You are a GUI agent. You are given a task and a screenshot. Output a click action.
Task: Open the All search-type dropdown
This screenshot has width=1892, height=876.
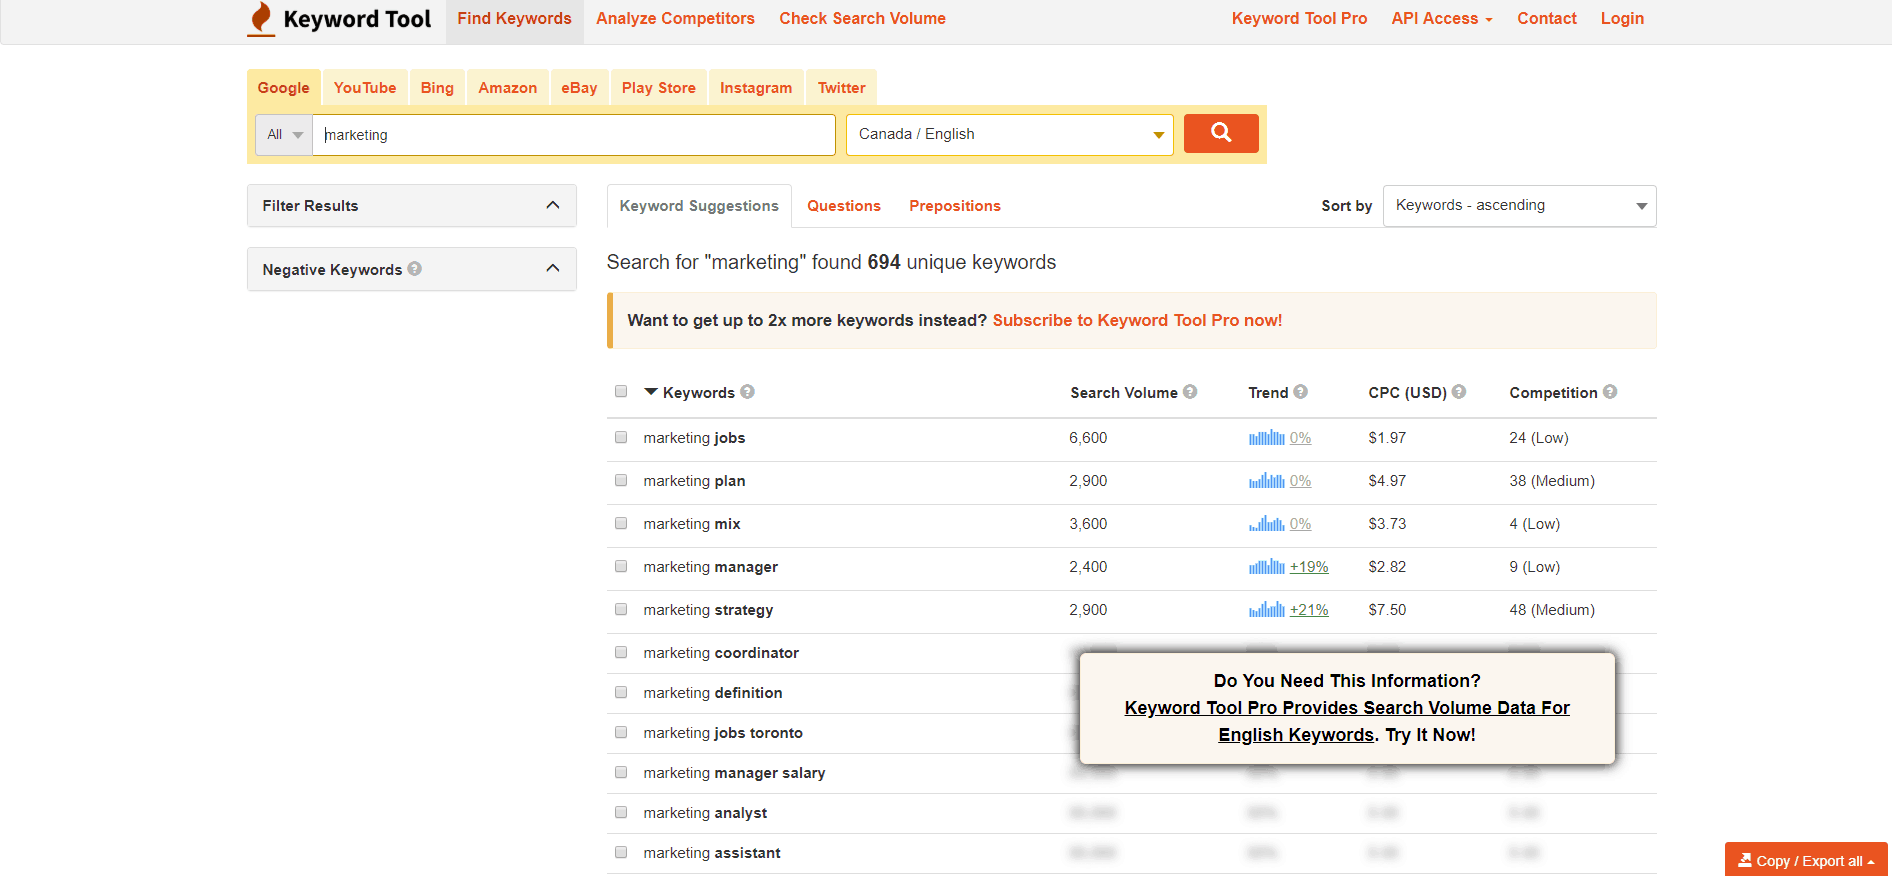tap(284, 135)
